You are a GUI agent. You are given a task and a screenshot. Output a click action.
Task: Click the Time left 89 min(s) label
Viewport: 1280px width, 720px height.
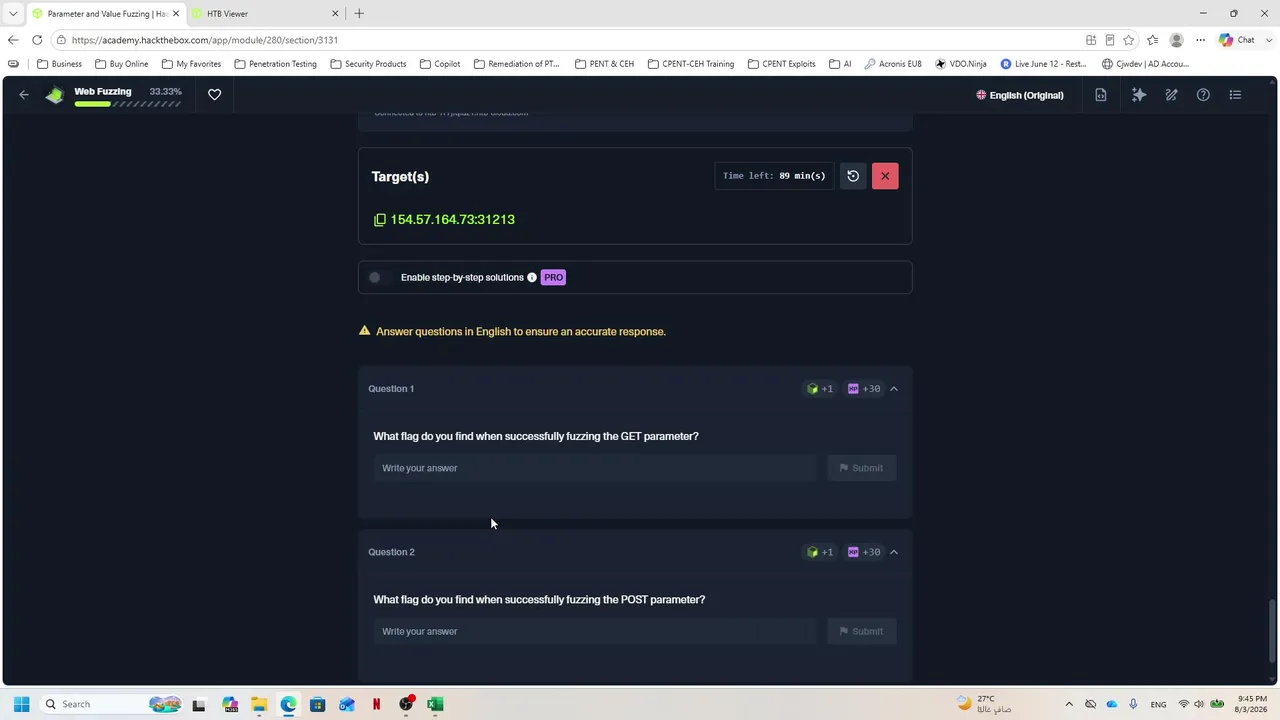click(x=774, y=176)
